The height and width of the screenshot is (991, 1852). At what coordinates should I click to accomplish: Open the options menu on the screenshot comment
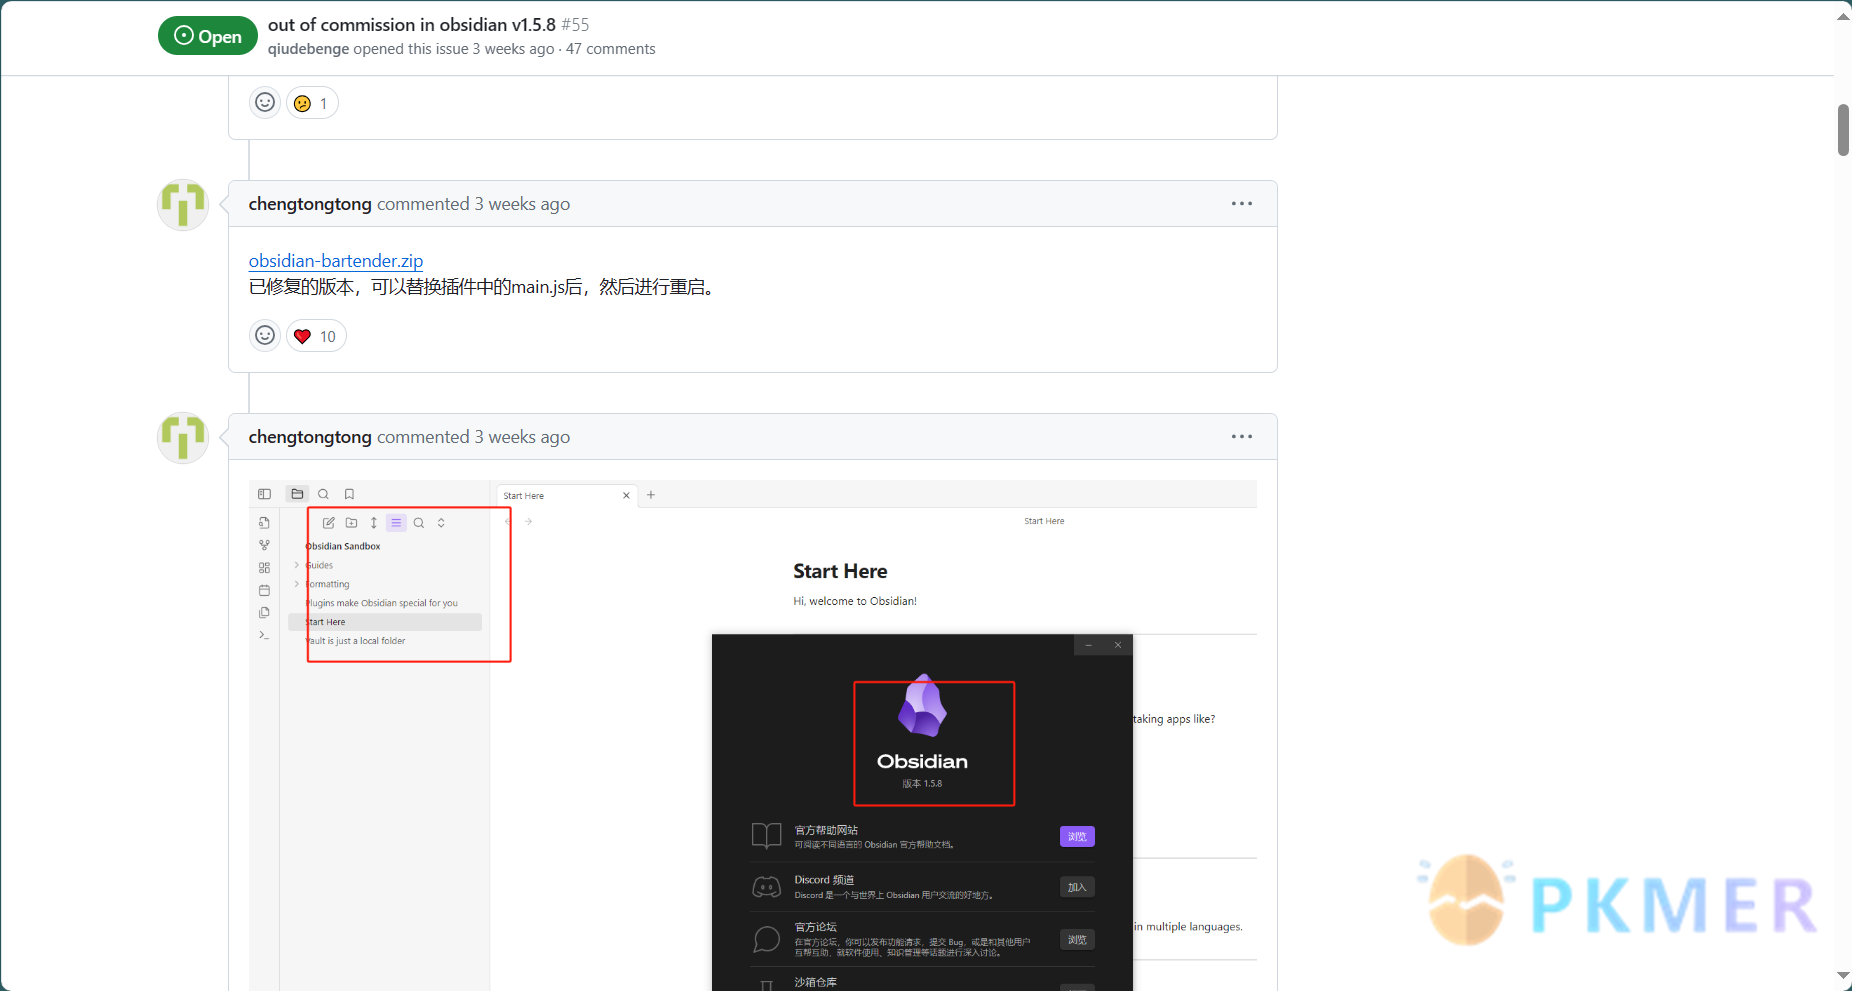pos(1242,437)
